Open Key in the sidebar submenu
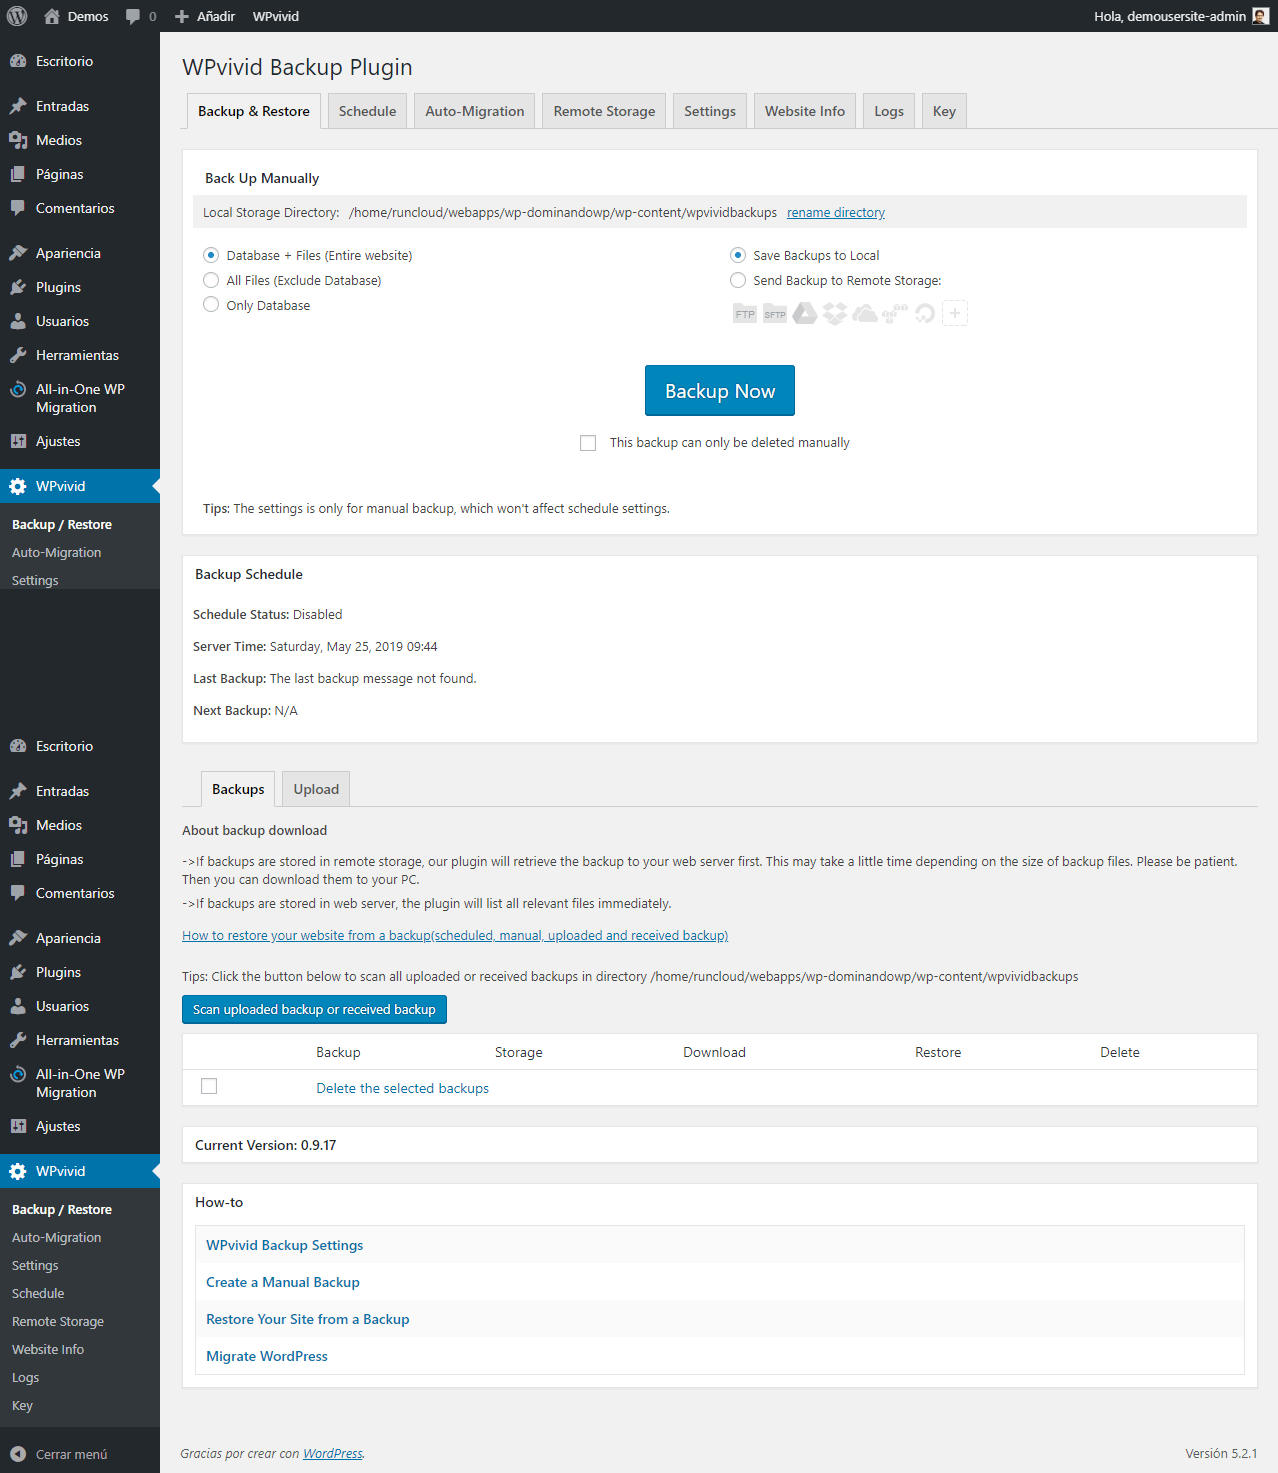 pyautogui.click(x=22, y=1405)
